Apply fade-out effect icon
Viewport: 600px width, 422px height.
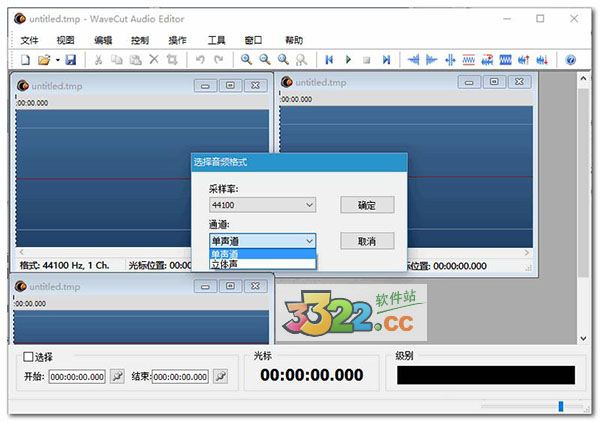point(432,60)
